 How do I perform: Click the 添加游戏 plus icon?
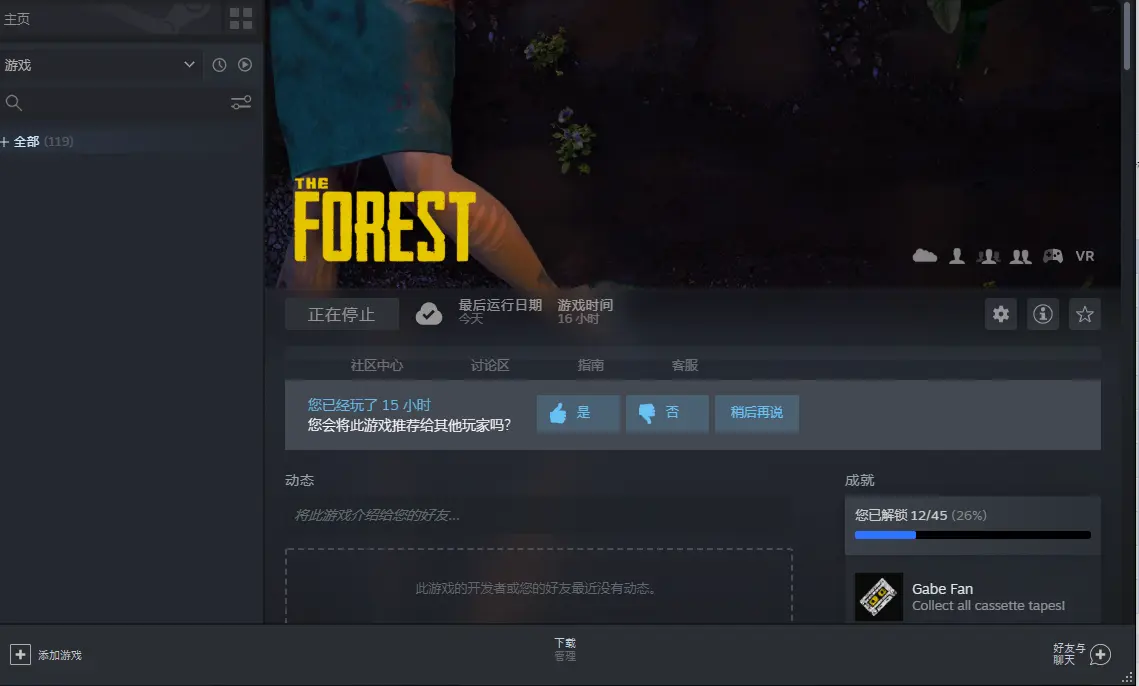[x=20, y=655]
